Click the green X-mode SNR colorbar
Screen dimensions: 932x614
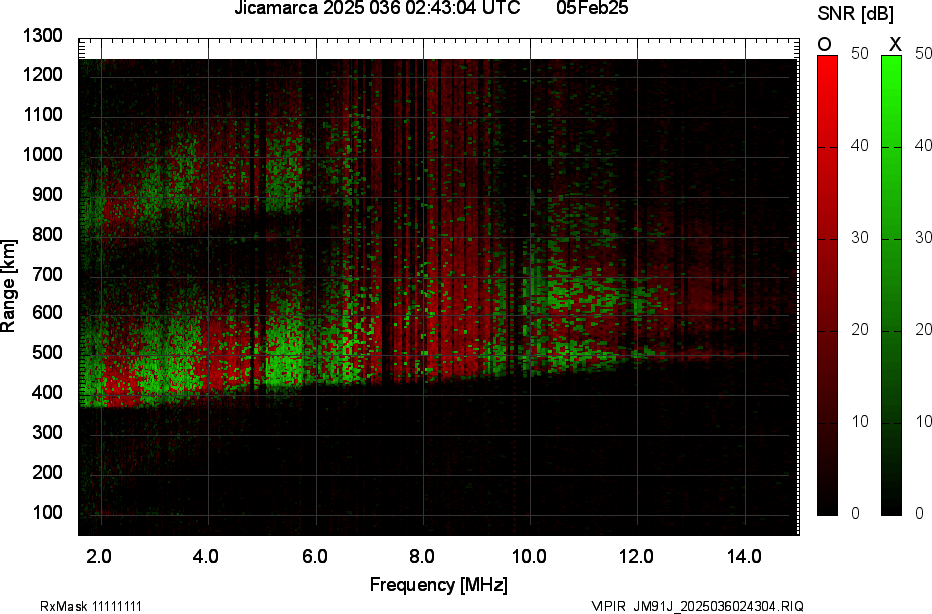891,285
